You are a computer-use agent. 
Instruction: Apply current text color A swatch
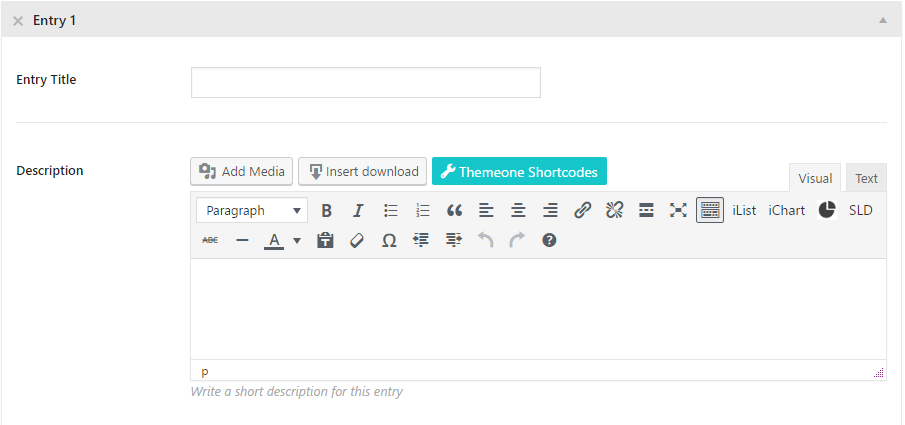pyautogui.click(x=275, y=240)
